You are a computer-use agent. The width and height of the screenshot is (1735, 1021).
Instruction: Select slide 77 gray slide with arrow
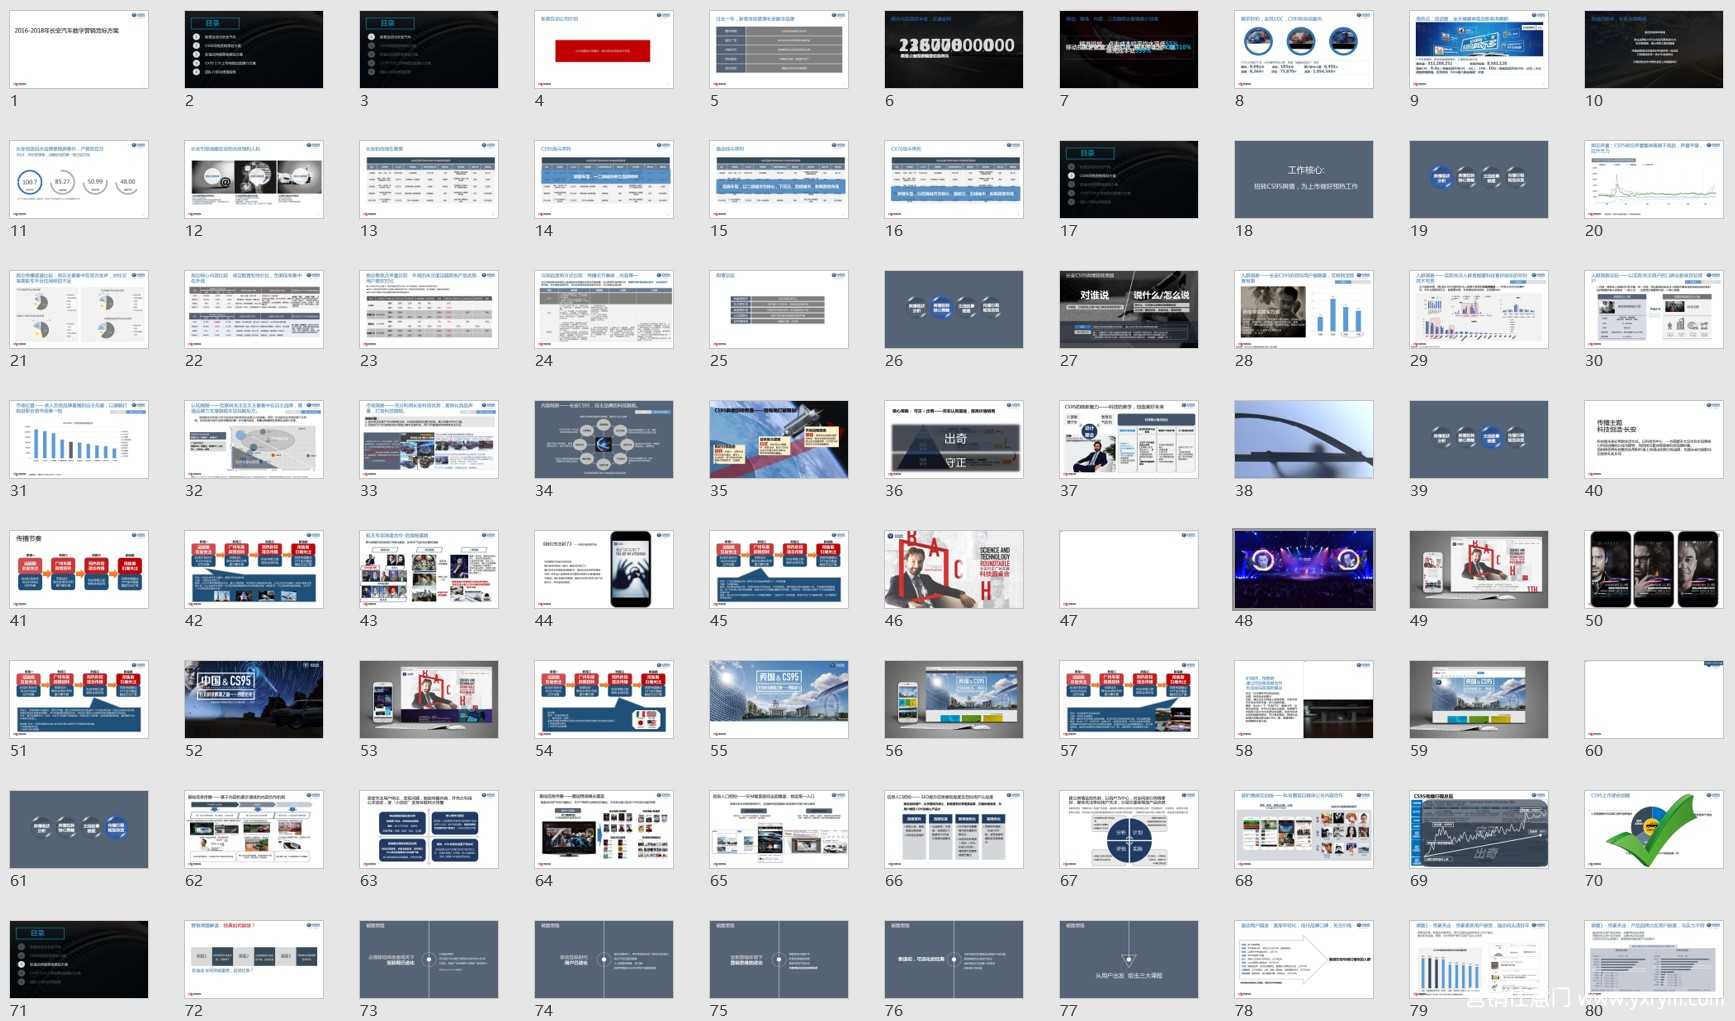(x=1129, y=959)
